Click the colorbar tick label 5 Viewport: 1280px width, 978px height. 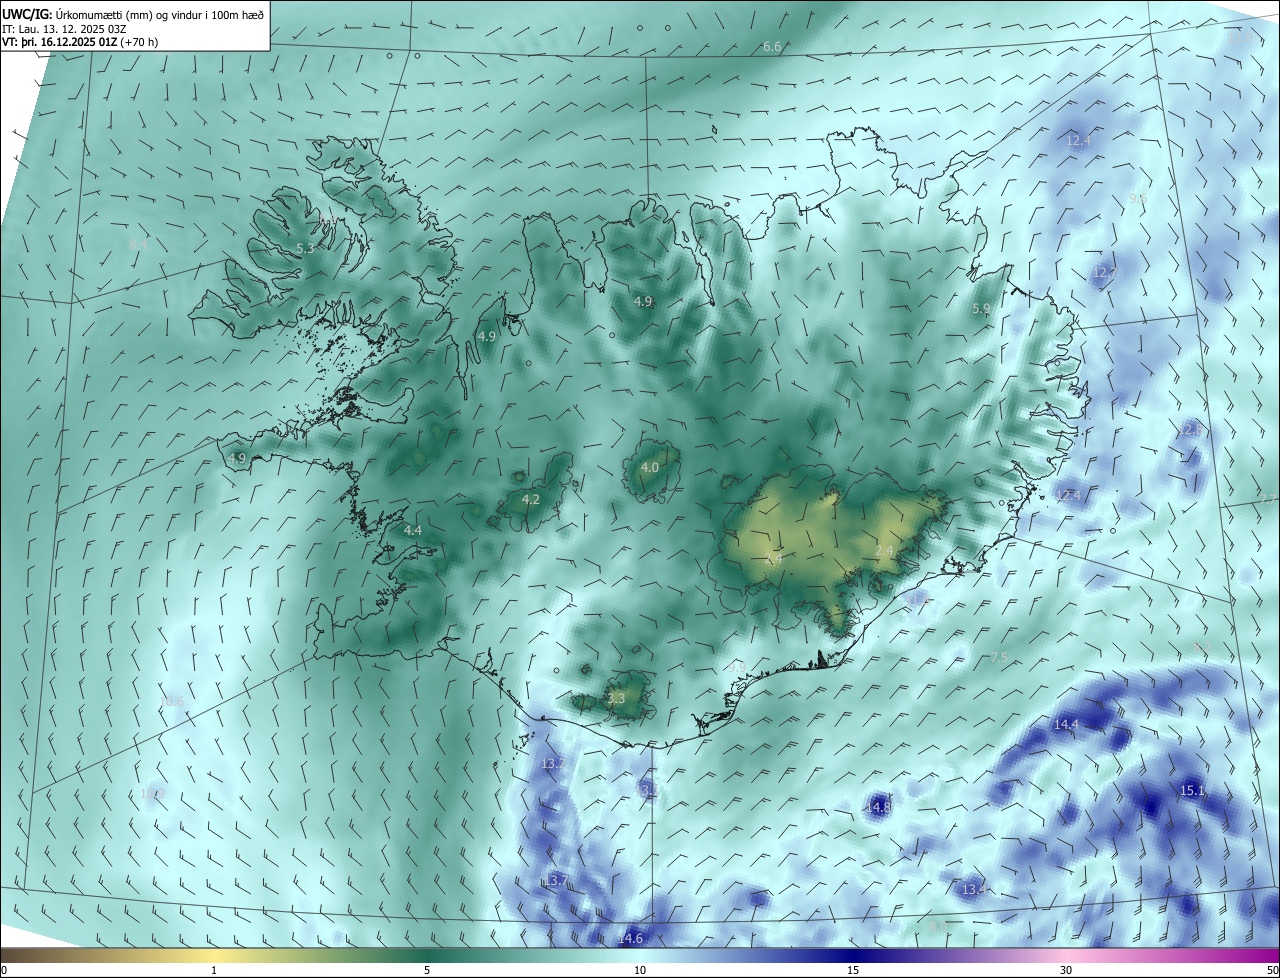(x=427, y=970)
